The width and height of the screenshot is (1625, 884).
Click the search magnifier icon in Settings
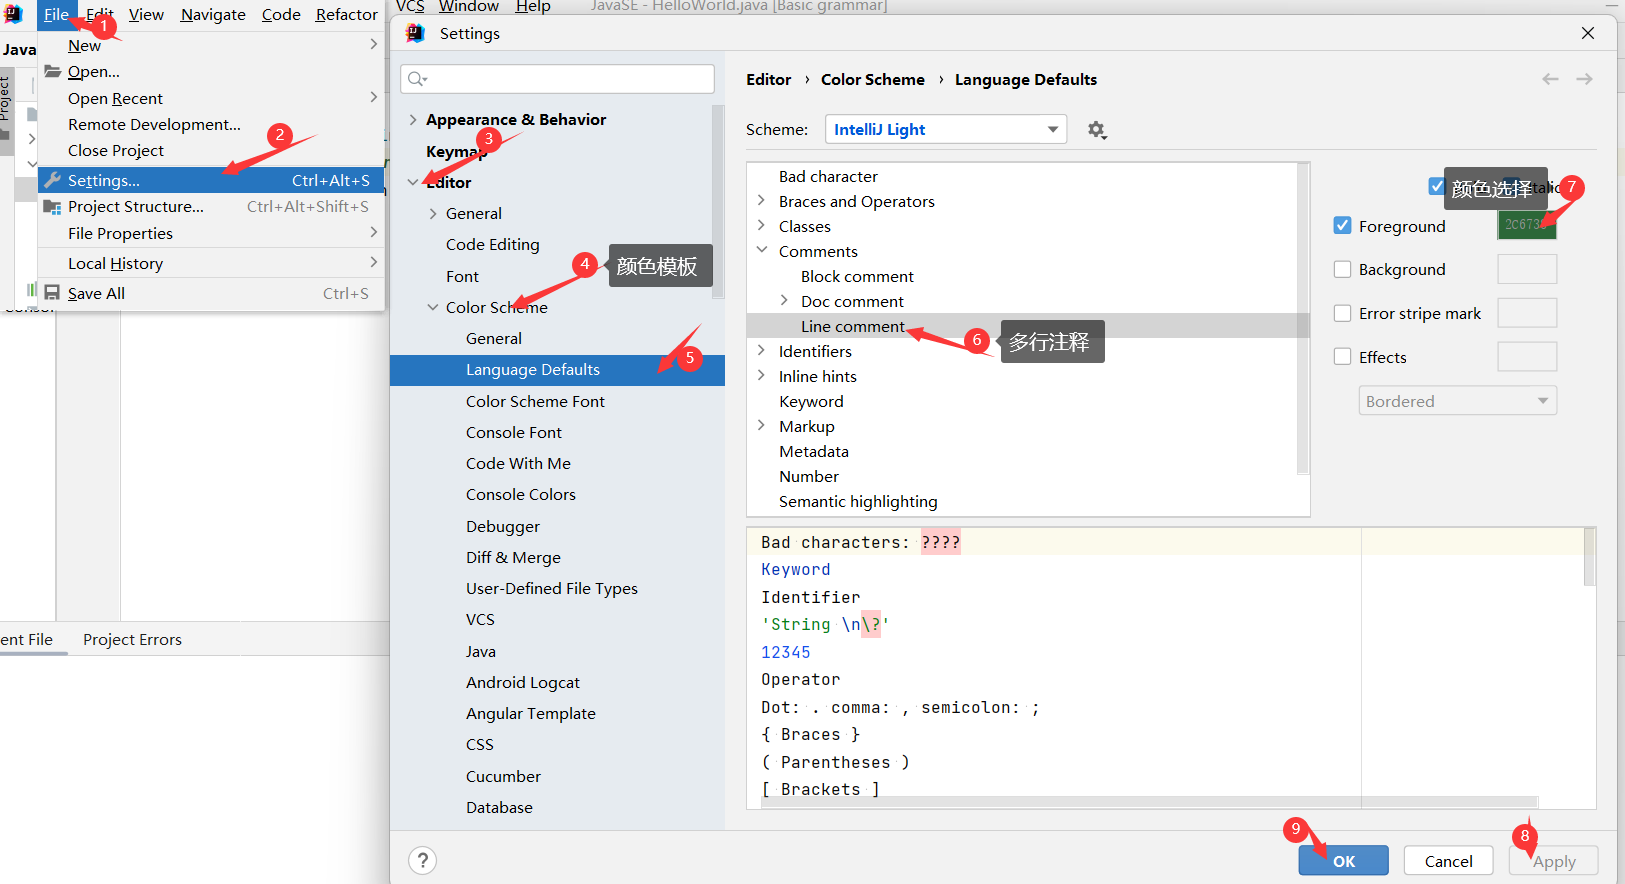tap(417, 79)
